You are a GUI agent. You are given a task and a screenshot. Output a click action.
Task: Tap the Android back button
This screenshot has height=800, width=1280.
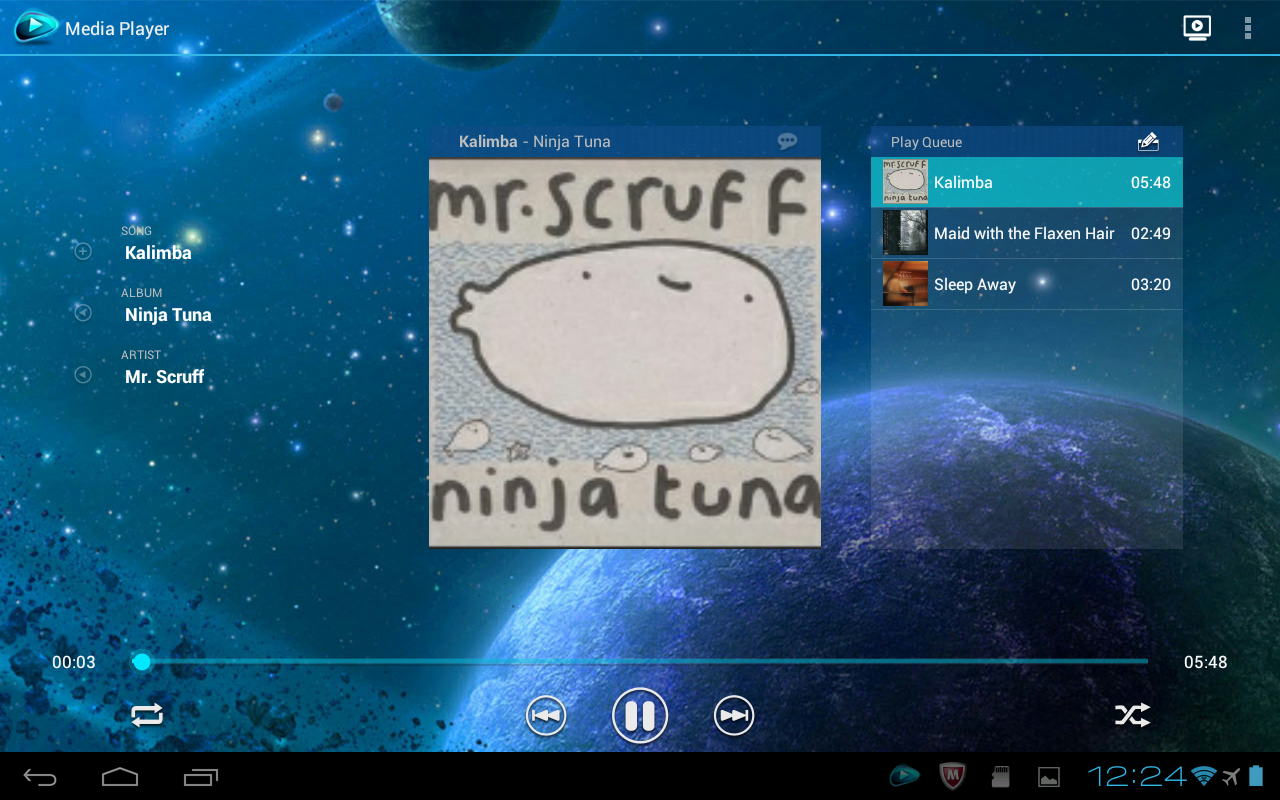click(x=41, y=776)
